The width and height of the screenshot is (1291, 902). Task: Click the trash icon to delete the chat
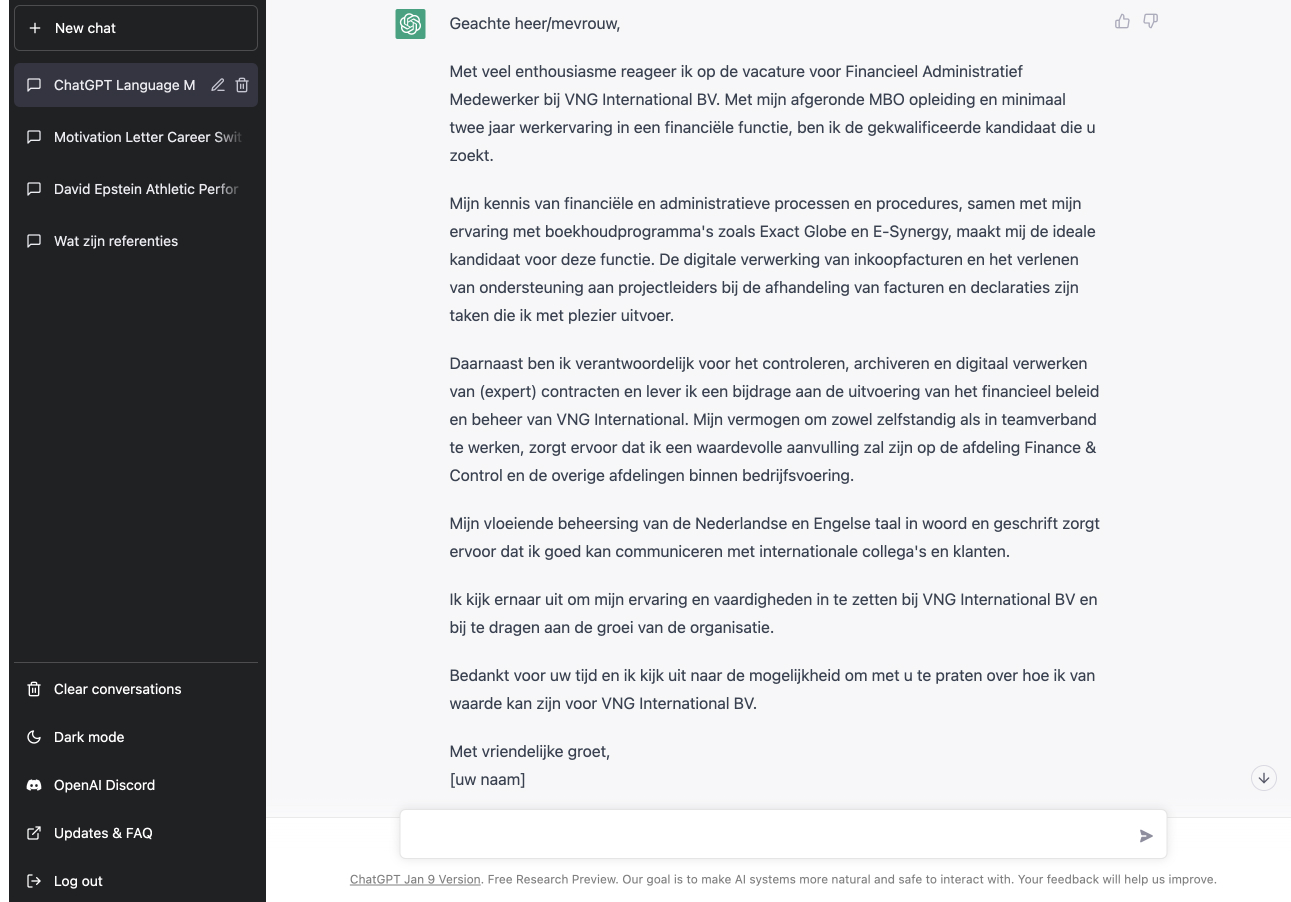(x=241, y=84)
